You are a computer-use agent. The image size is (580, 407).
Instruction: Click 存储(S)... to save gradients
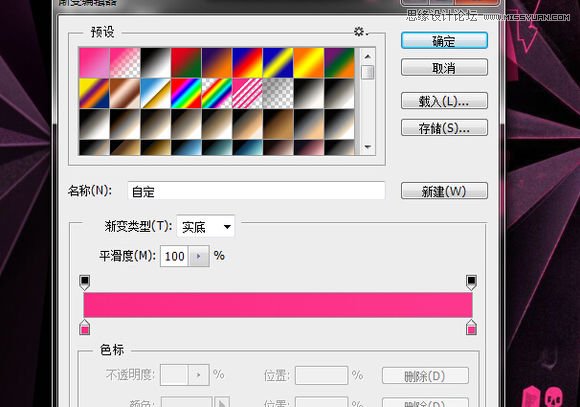click(x=444, y=128)
